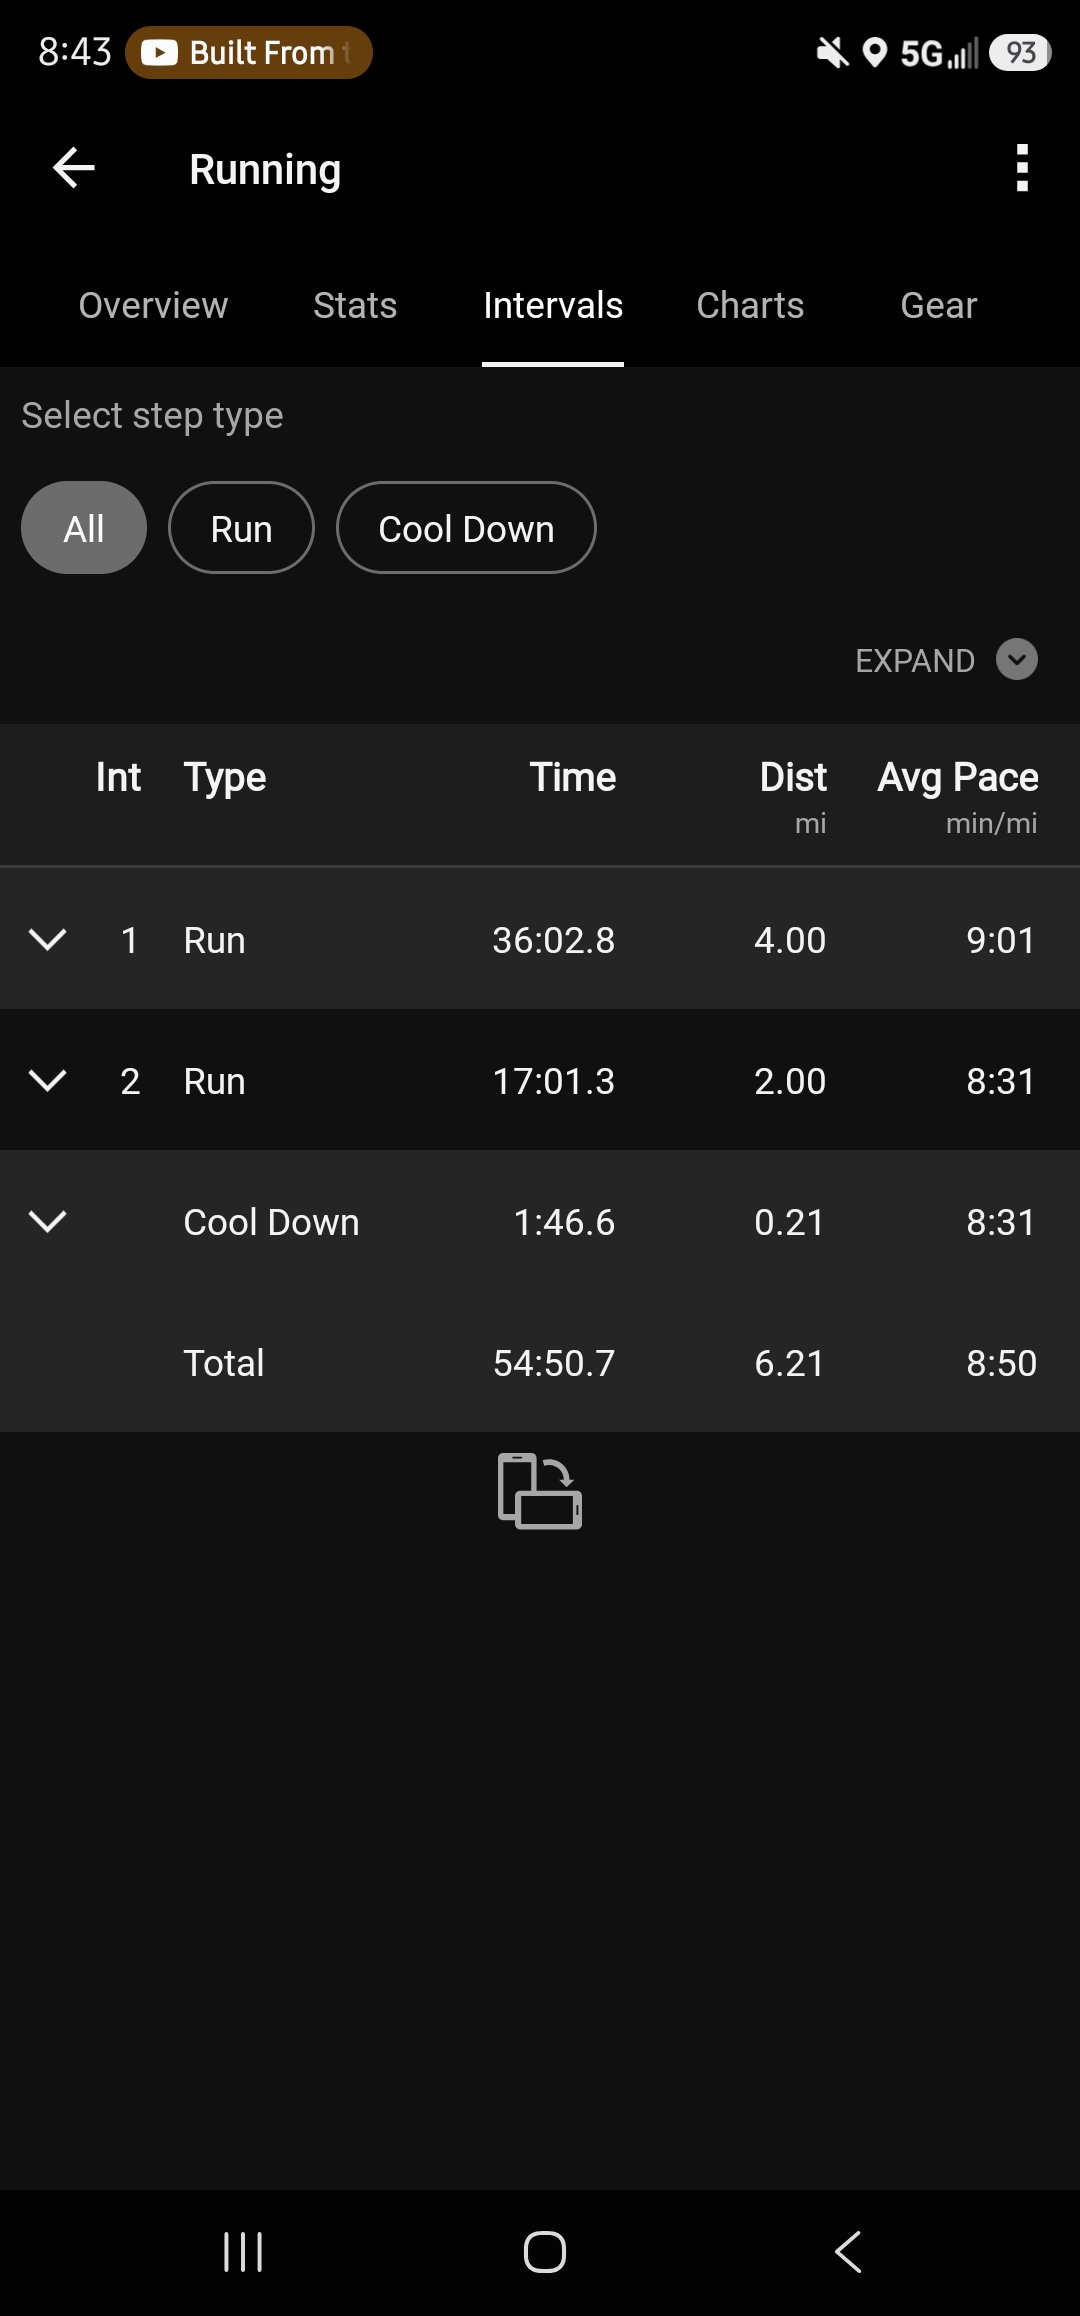Expand the Cool Down row chevron
The height and width of the screenshot is (2316, 1080).
48,1221
